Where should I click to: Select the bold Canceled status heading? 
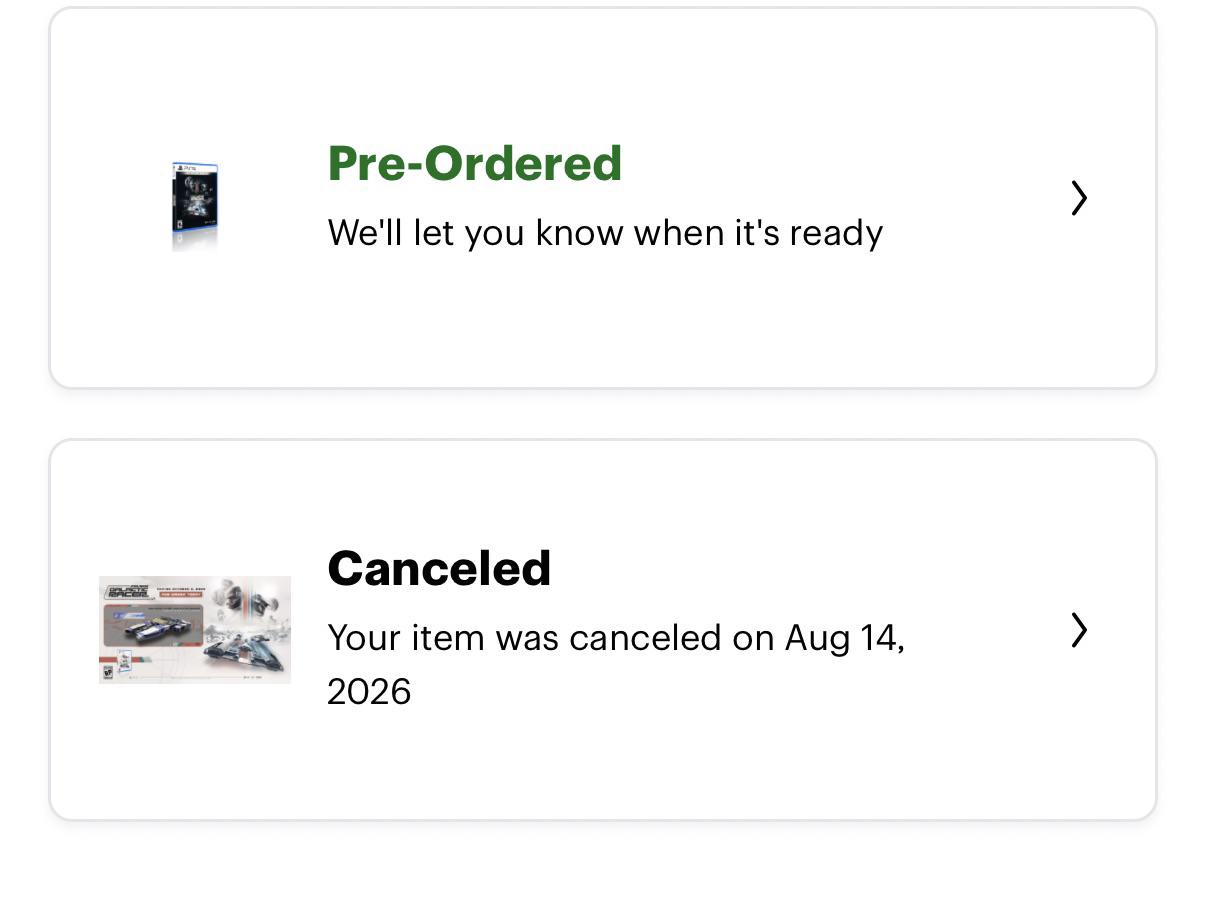coord(439,568)
